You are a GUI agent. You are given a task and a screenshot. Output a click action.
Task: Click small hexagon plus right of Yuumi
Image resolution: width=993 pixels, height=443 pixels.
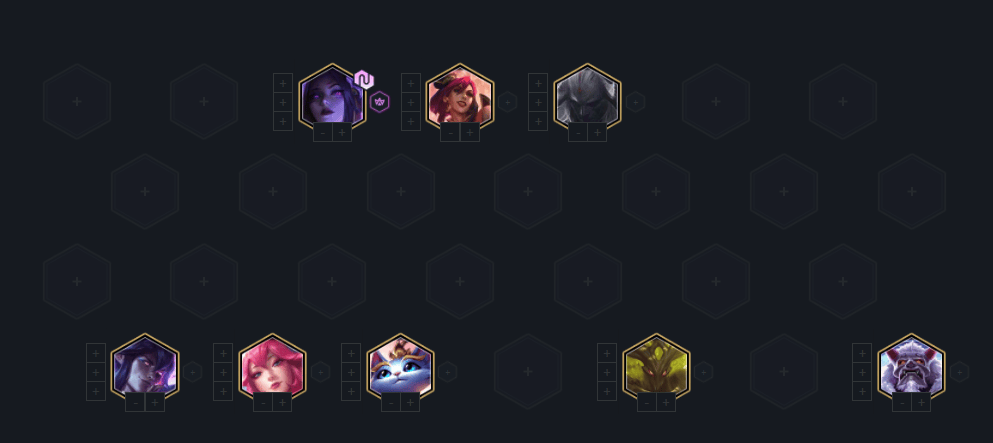(x=447, y=372)
